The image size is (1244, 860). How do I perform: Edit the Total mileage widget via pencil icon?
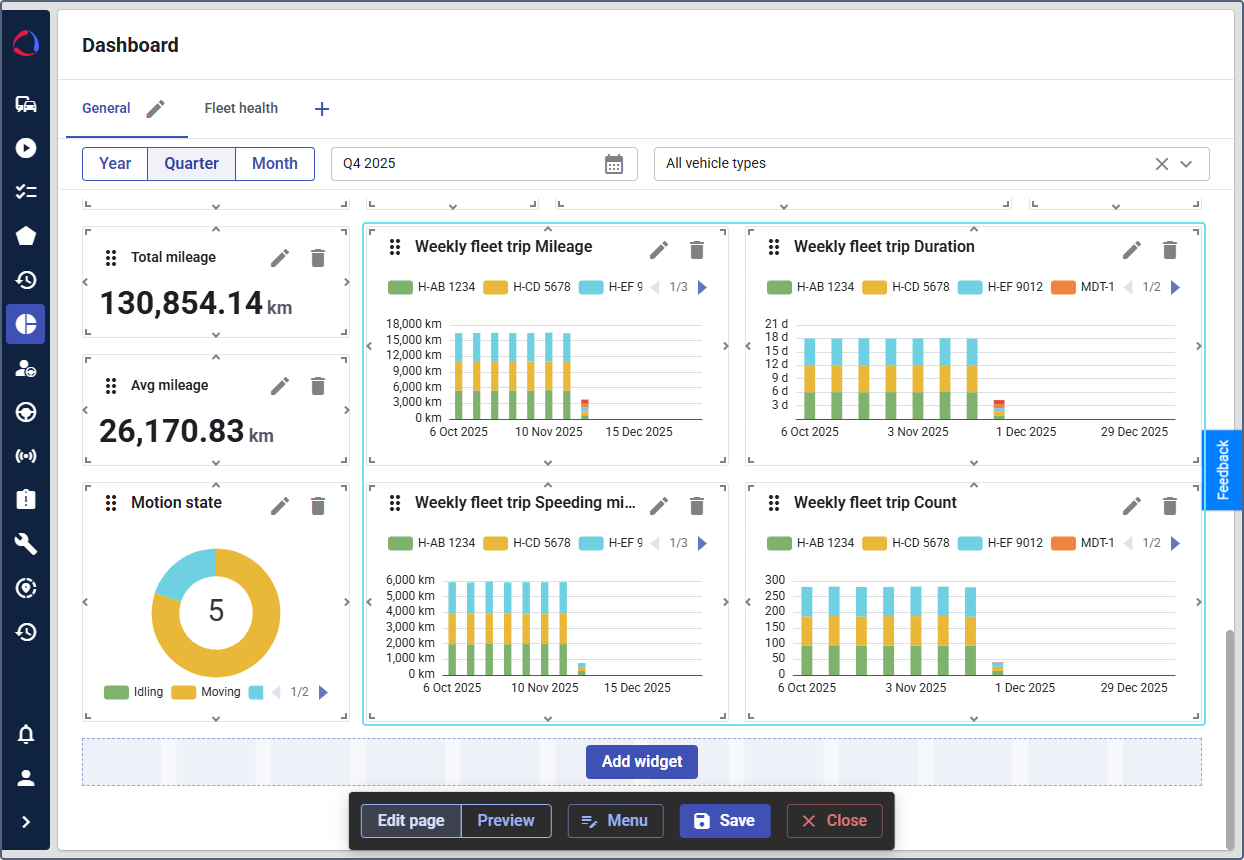(x=280, y=258)
